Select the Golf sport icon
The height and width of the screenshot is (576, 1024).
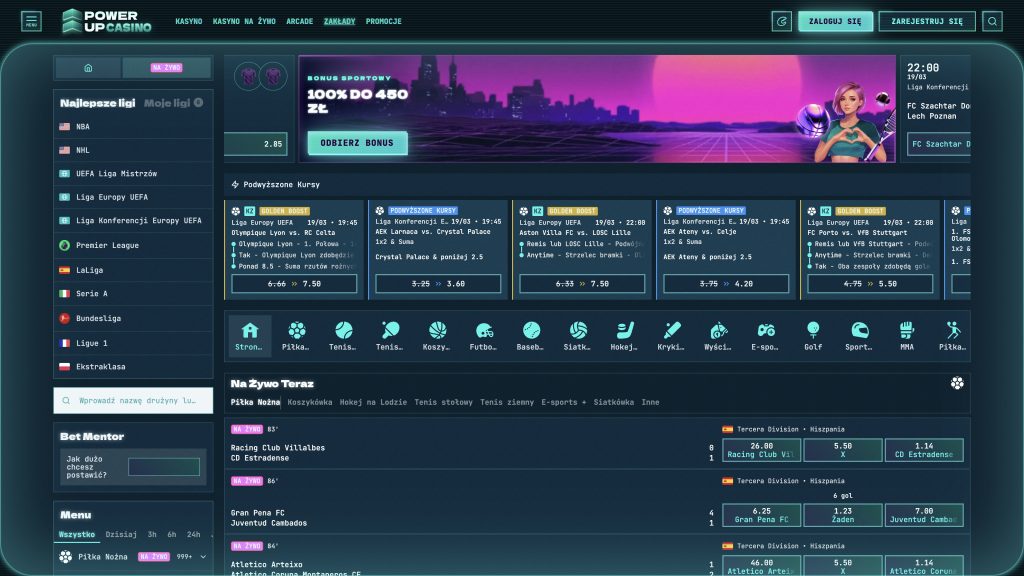(x=812, y=336)
